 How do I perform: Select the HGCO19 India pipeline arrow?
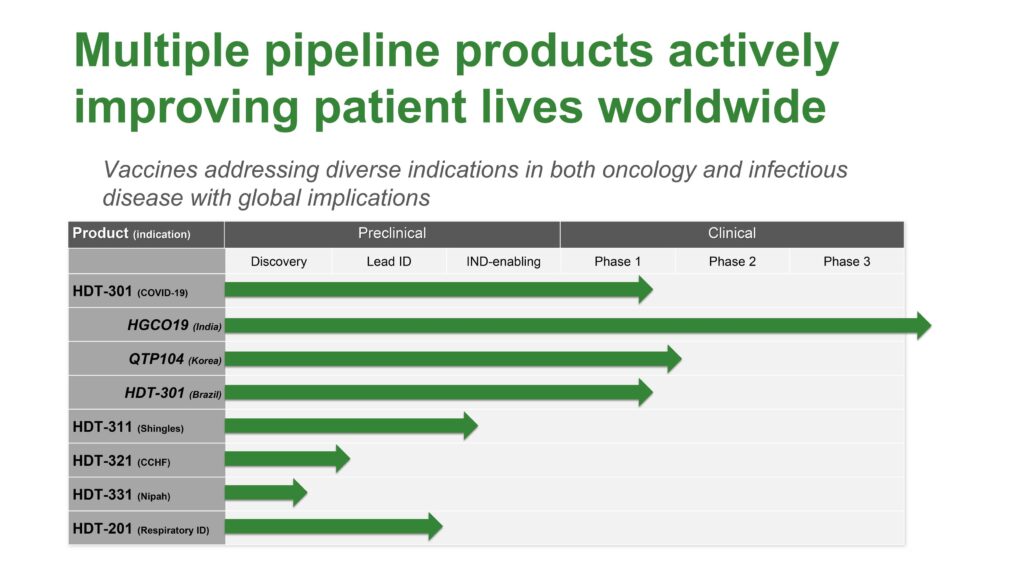pyautogui.click(x=578, y=325)
